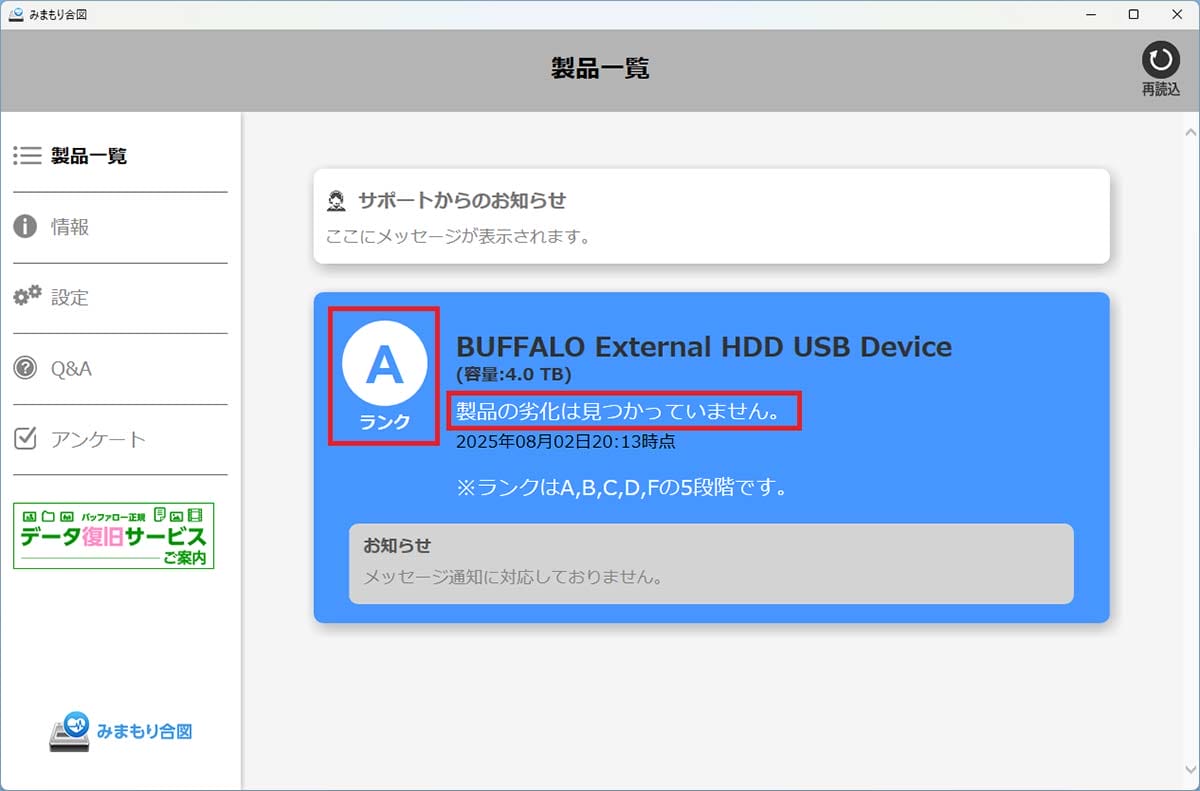Click the サポートからのお知らせ heading
Viewport: 1200px width, 791px height.
pos(462,201)
